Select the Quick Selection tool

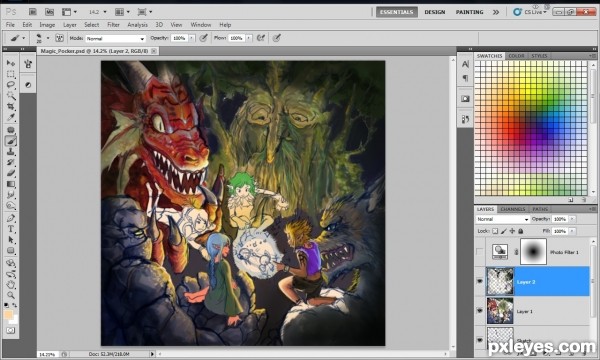click(11, 96)
